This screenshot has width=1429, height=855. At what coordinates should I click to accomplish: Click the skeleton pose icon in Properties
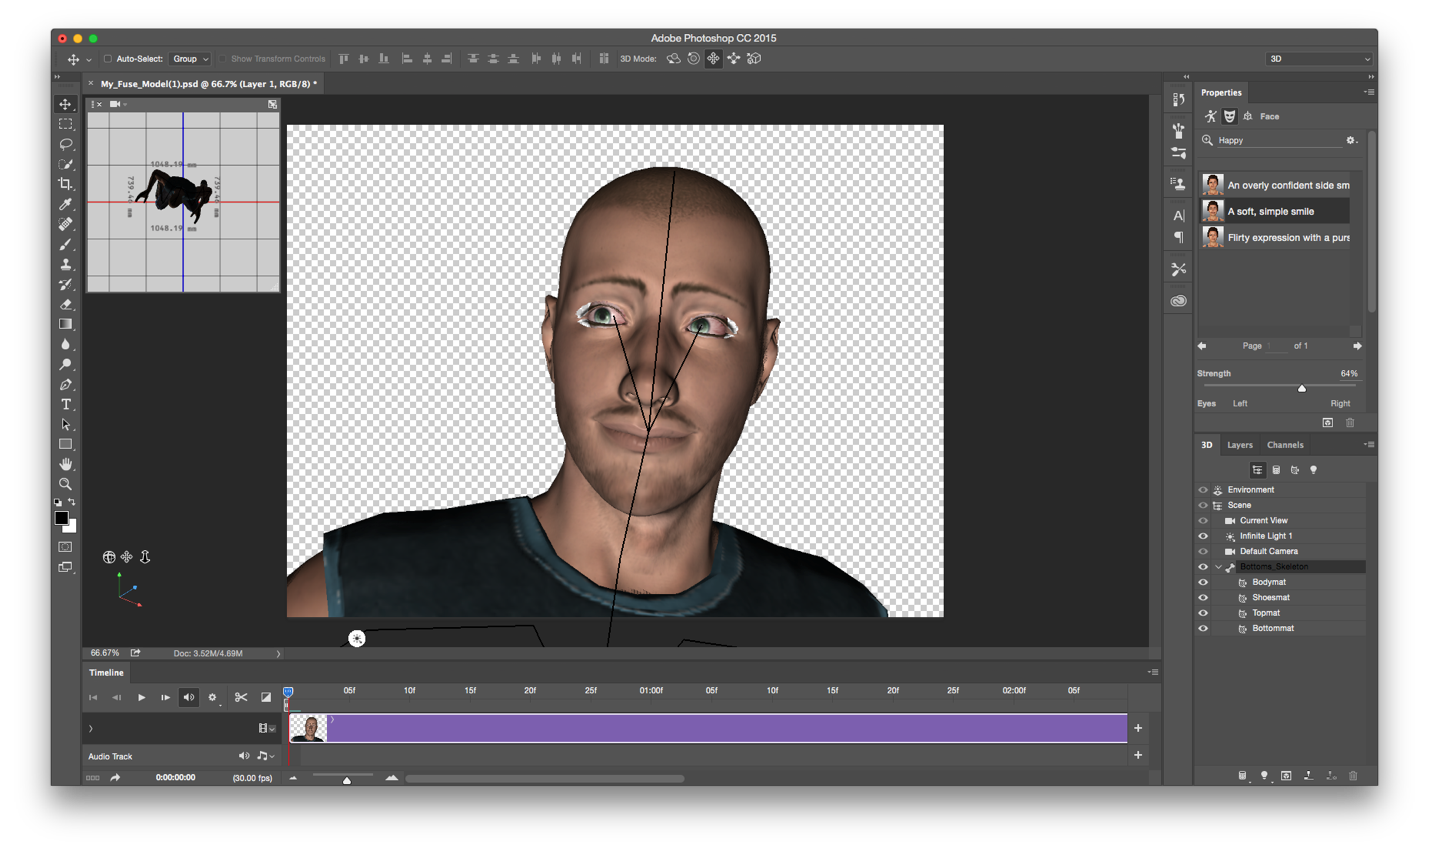[x=1209, y=116]
